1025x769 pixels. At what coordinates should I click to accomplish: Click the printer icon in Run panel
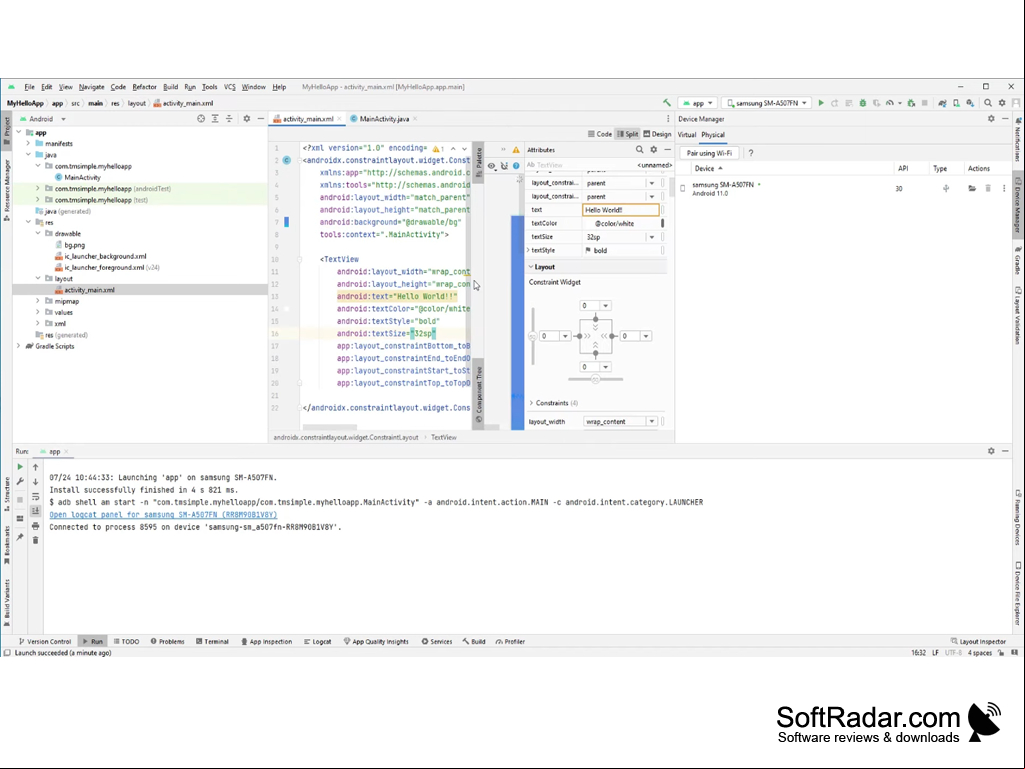pos(35,526)
